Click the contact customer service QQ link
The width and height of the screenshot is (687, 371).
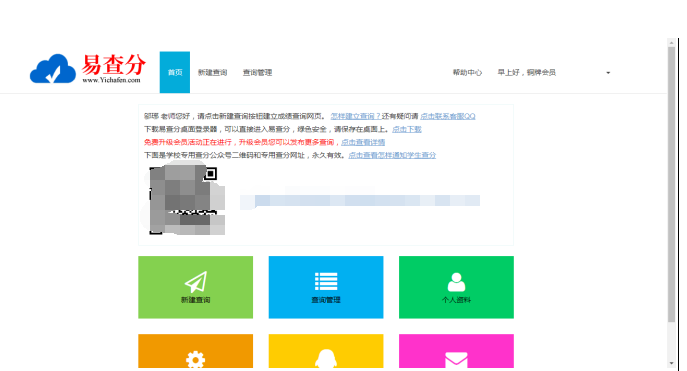pos(447,116)
